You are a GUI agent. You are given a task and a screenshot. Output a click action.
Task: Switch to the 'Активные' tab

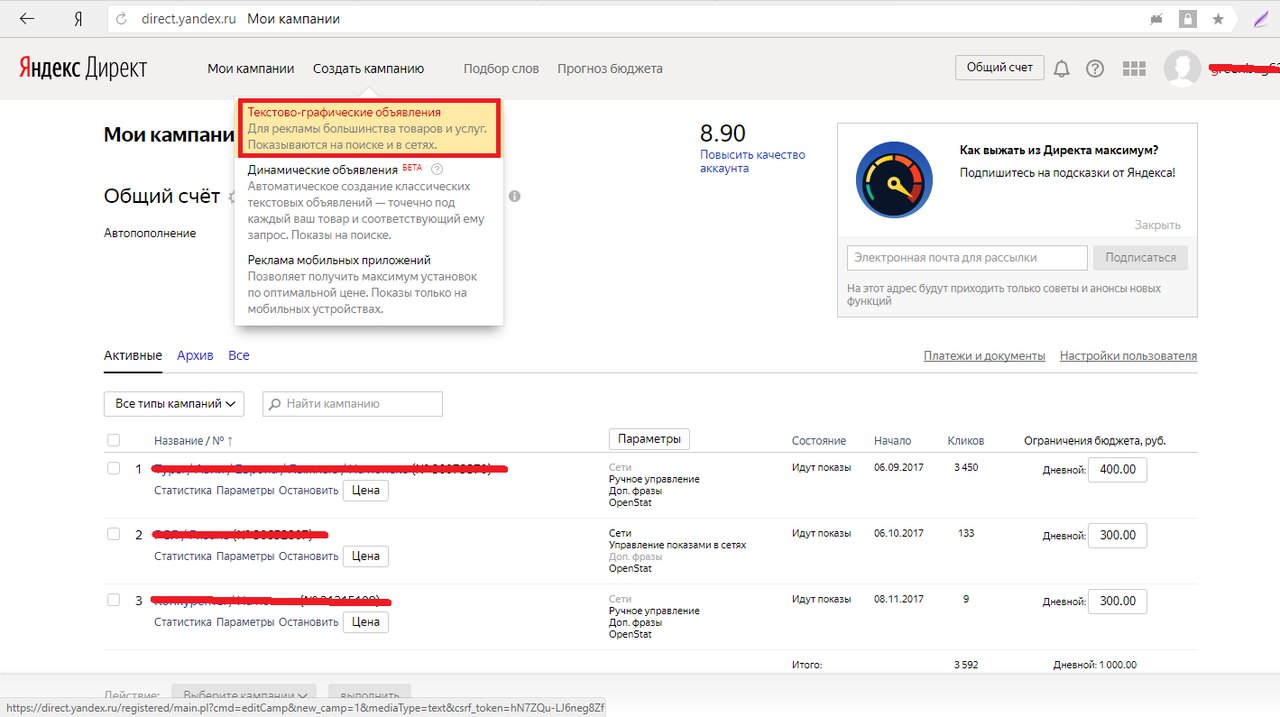(133, 356)
